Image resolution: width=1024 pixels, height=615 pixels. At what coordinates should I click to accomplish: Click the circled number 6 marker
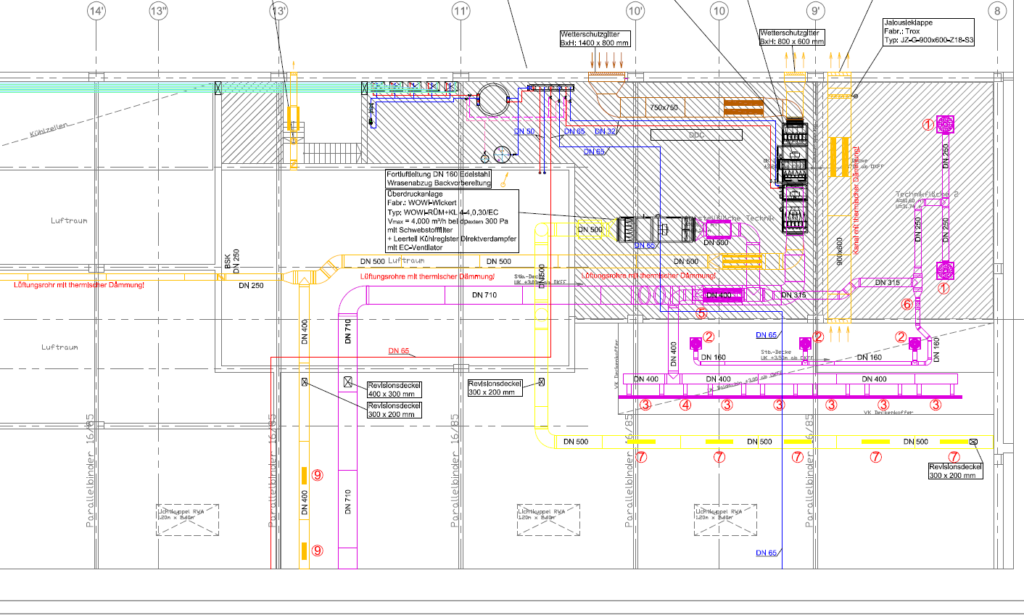(908, 304)
